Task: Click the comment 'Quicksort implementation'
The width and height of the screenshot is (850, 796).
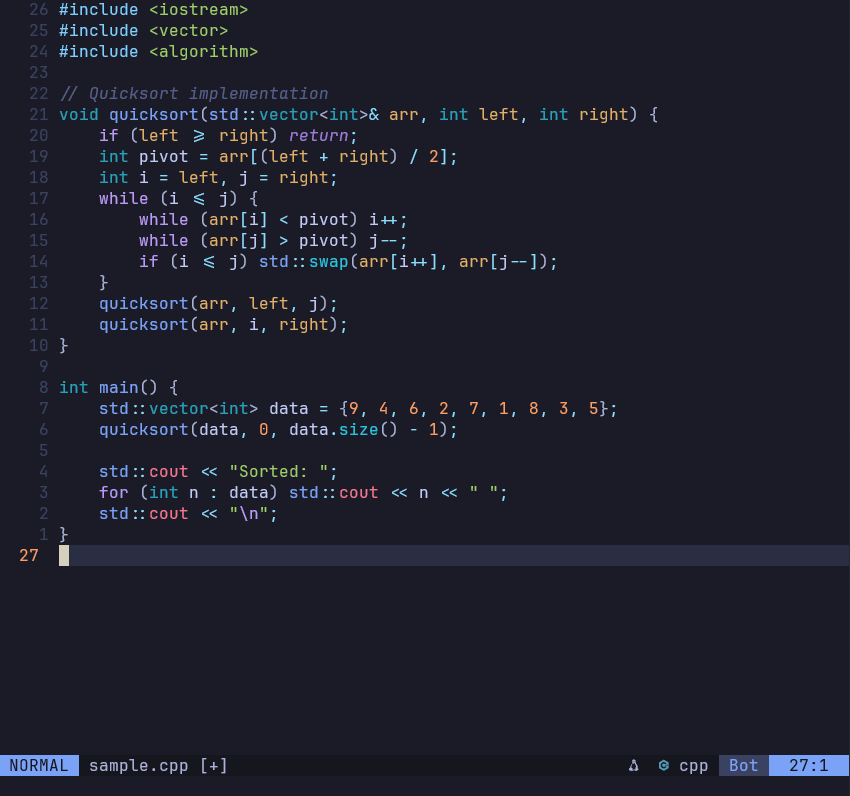Action: click(208, 94)
